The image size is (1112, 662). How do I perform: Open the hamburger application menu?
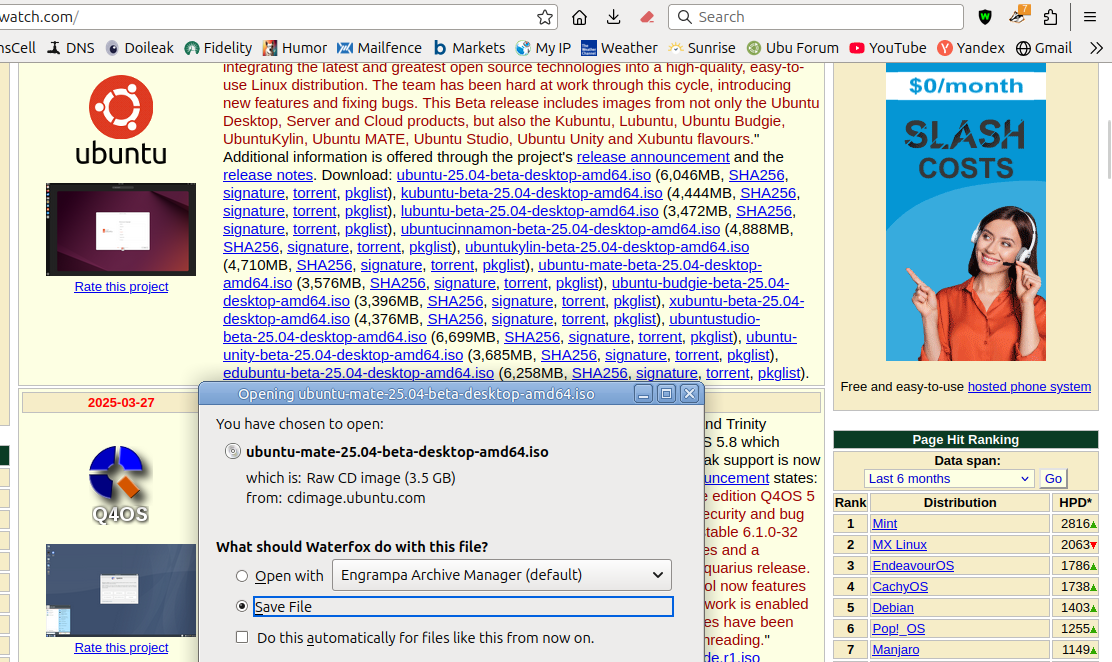coord(1090,17)
